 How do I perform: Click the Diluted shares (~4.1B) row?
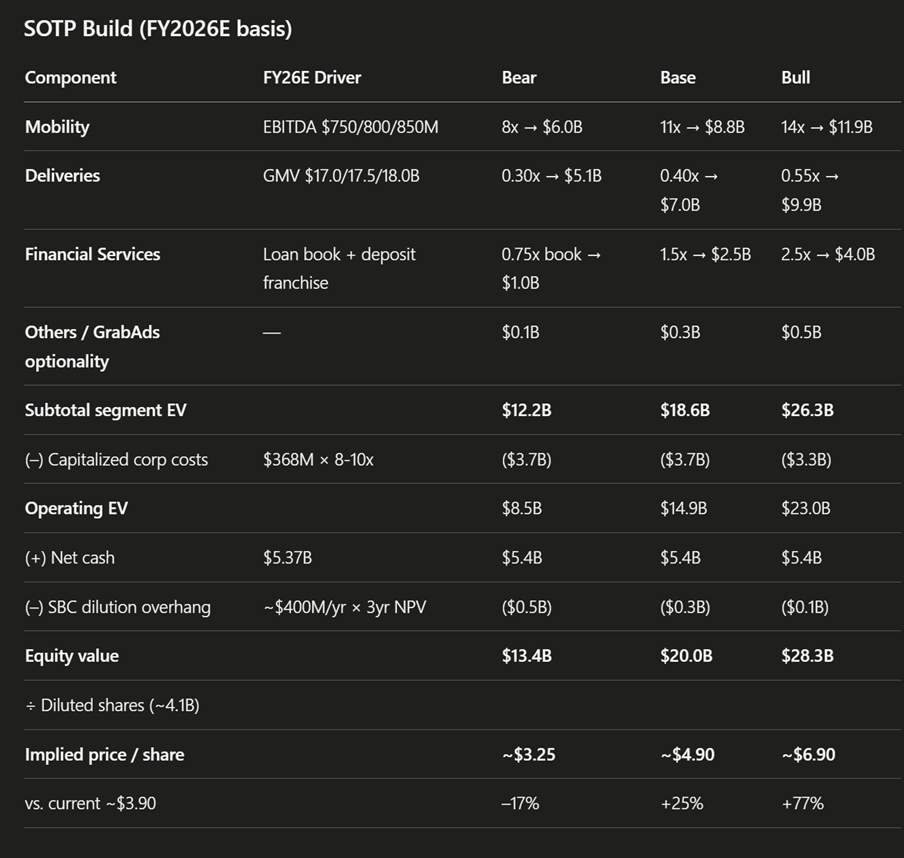112,705
